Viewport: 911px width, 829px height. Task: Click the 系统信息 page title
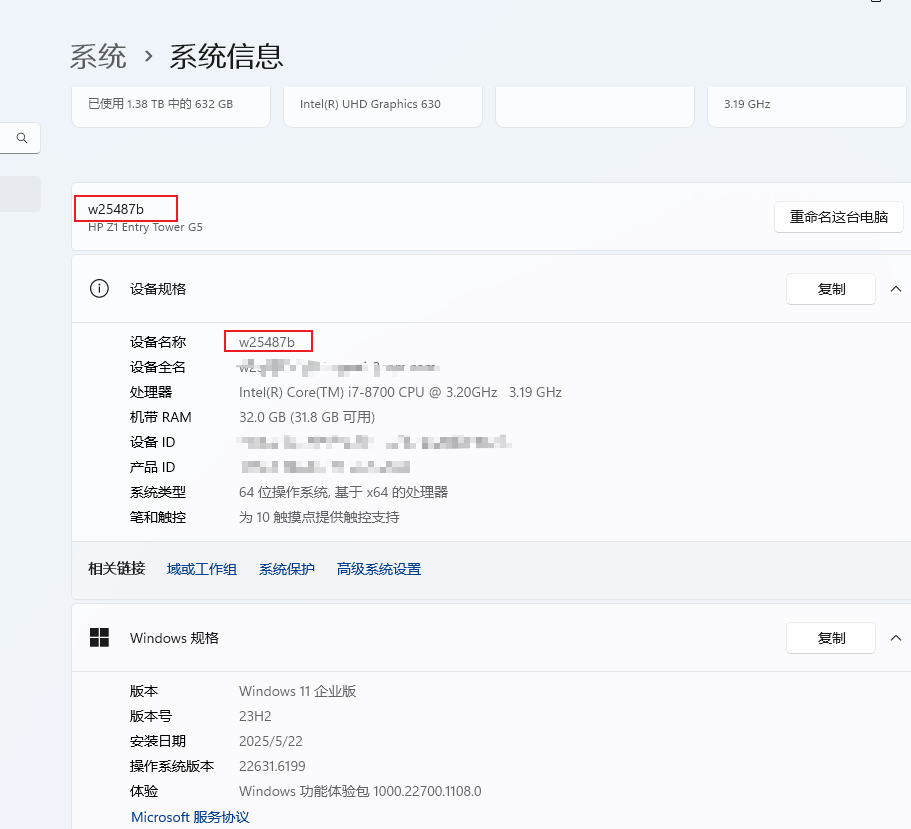(x=226, y=56)
